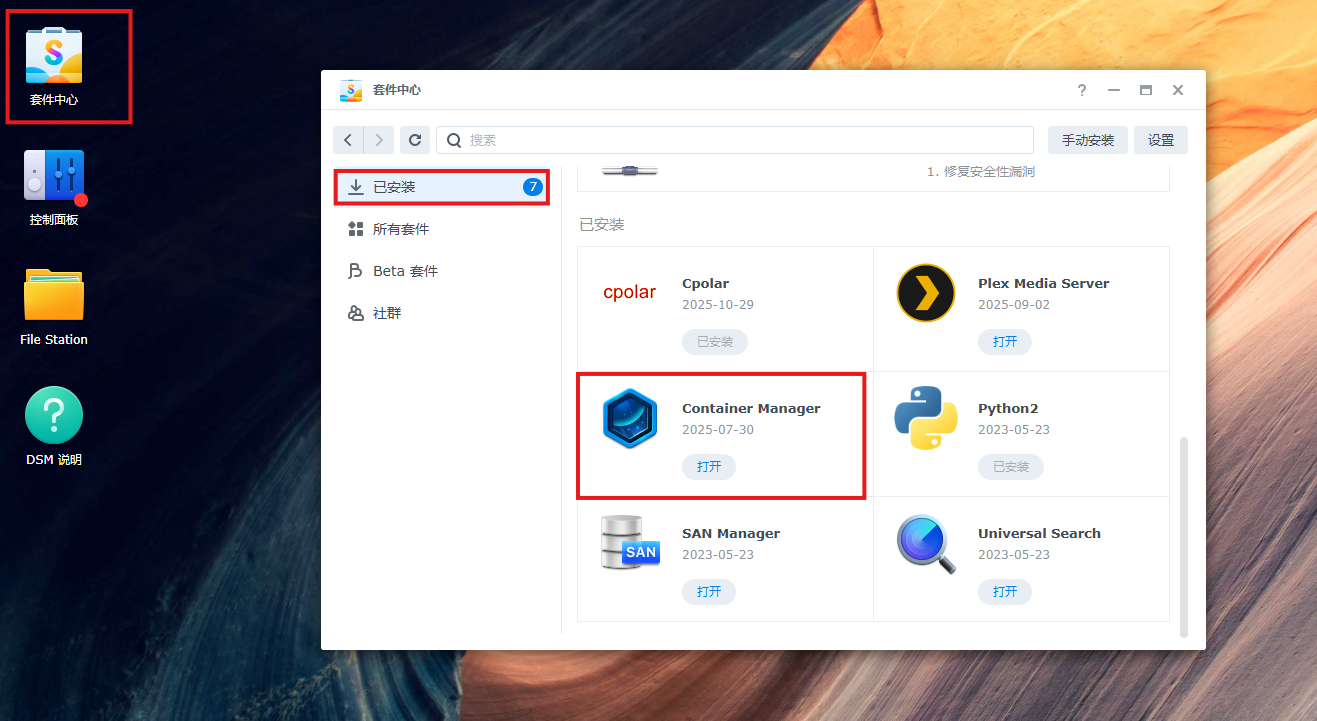Open 控制面板 from the desktop

click(x=54, y=178)
